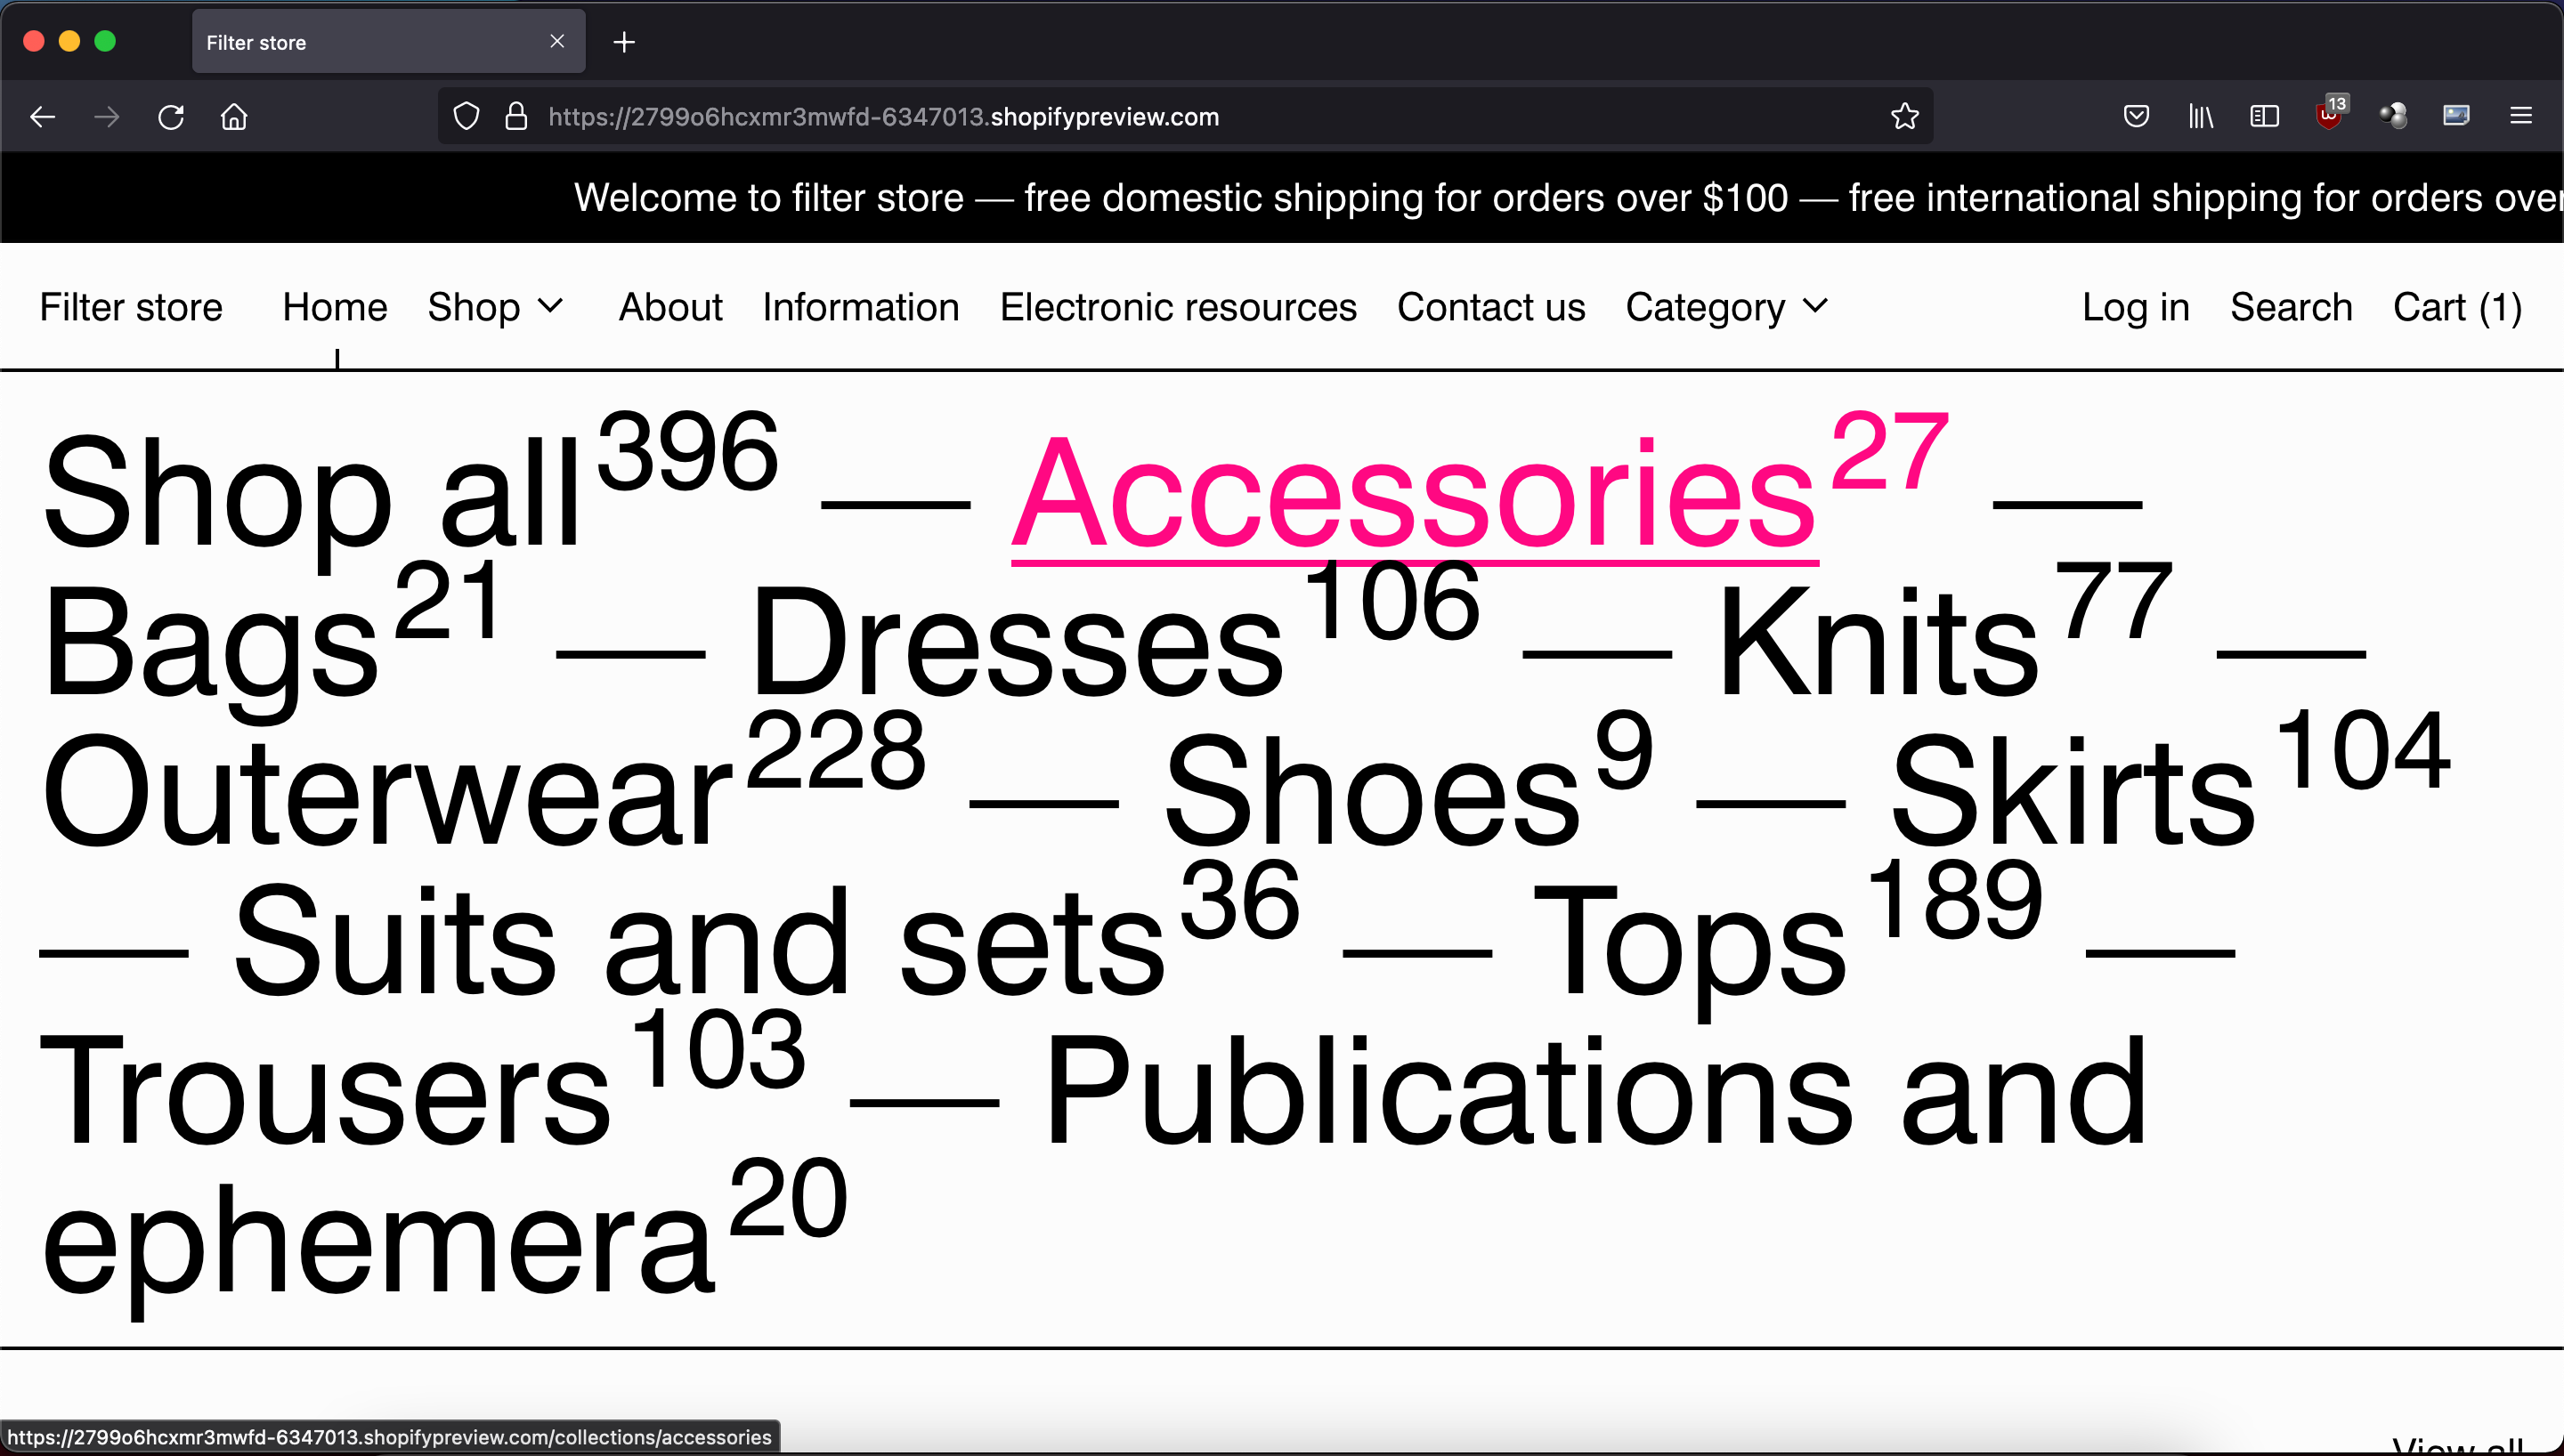Open a new browser tab

pyautogui.click(x=623, y=42)
